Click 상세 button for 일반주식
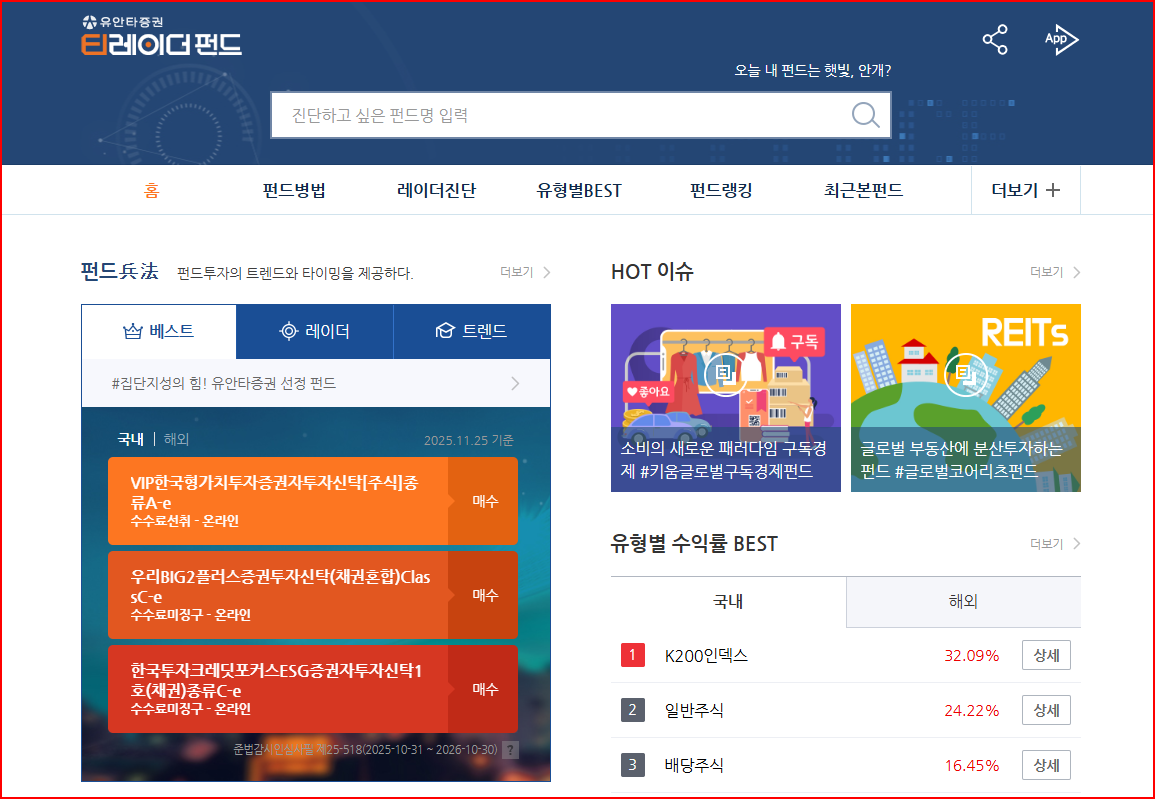This screenshot has width=1155, height=799. (1046, 710)
